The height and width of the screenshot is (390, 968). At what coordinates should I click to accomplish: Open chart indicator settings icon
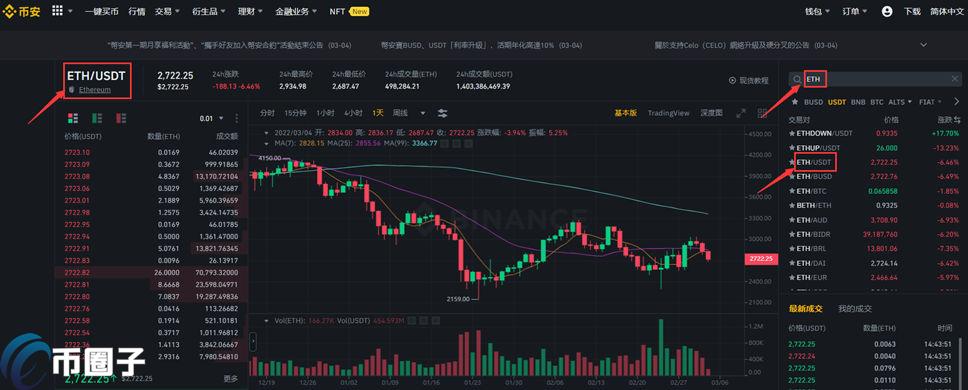tap(443, 113)
